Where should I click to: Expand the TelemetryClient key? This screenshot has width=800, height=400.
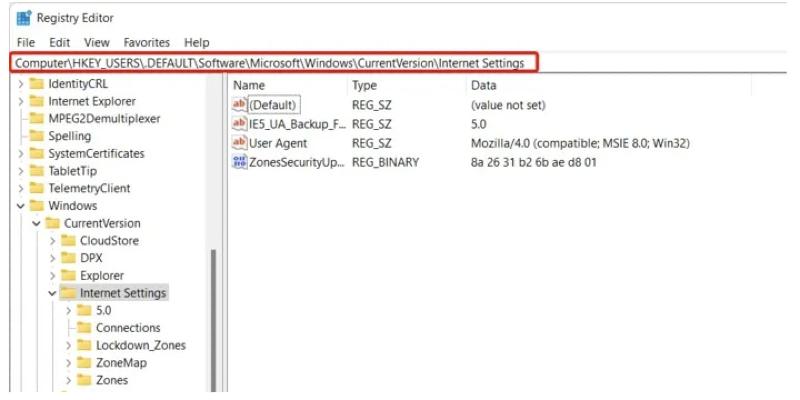tap(21, 188)
